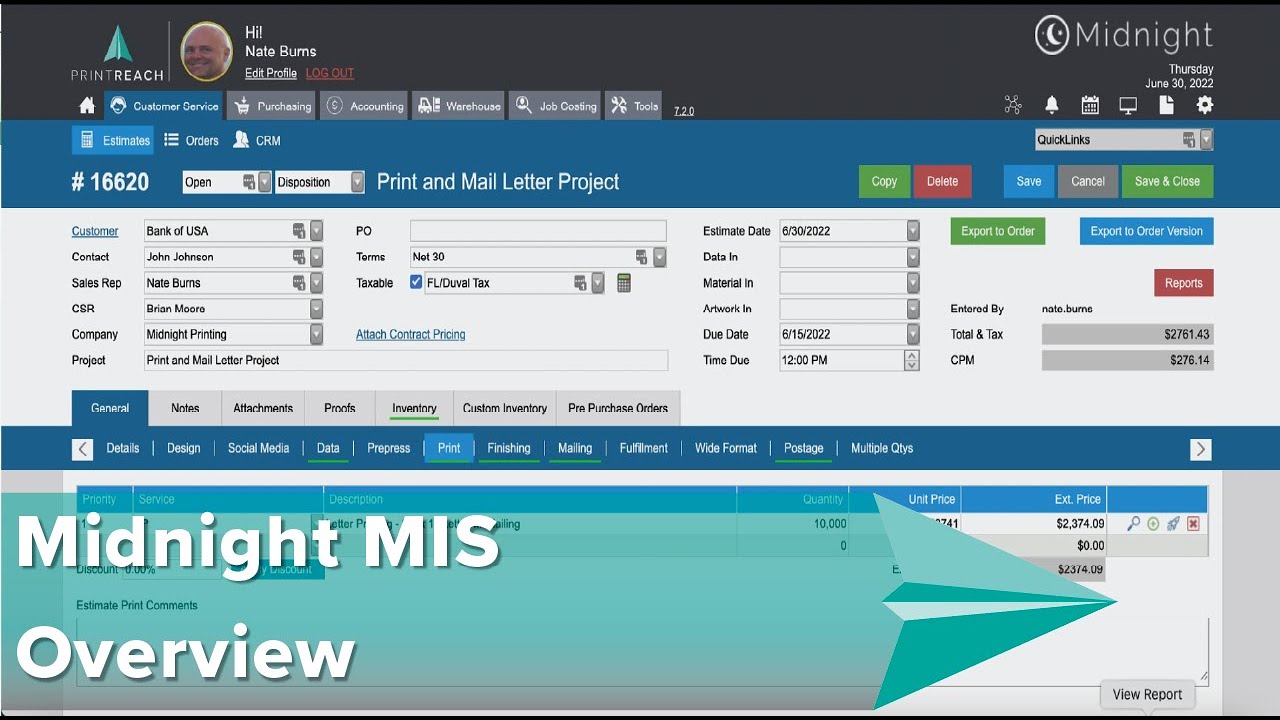Screen dimensions: 1280x720
Task: Switch to the Notes tab
Action: pyautogui.click(x=185, y=408)
